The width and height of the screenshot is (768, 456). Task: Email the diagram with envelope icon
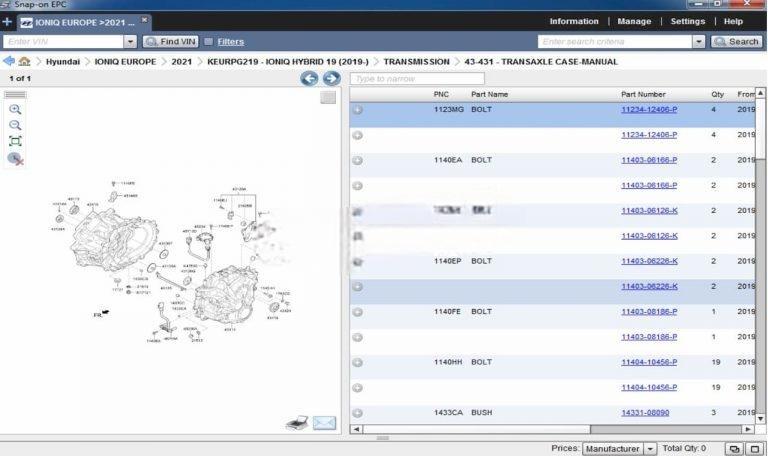pos(324,423)
